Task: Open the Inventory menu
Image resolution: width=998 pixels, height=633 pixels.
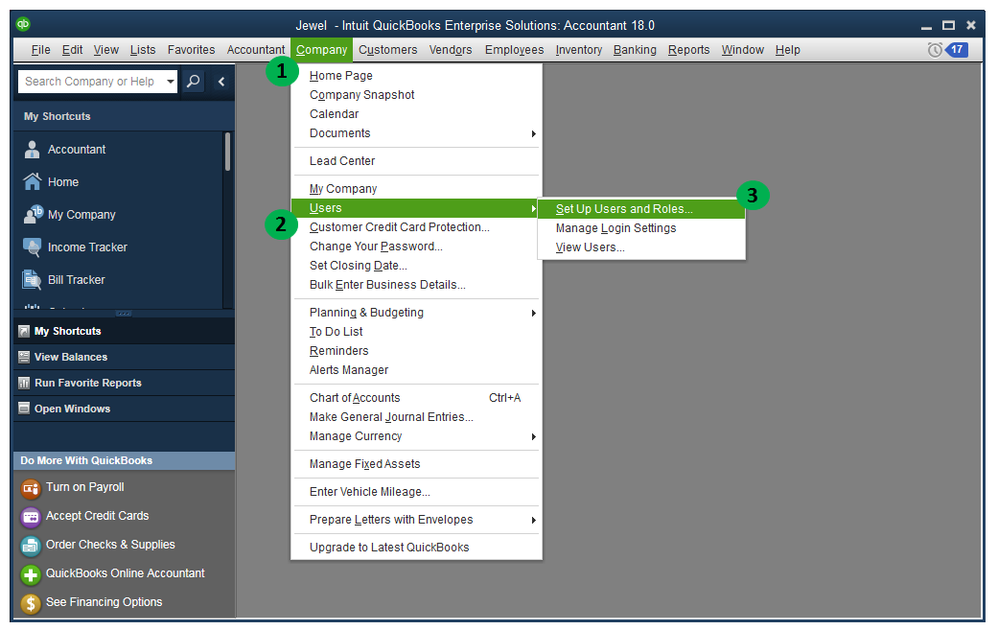Action: [x=579, y=50]
